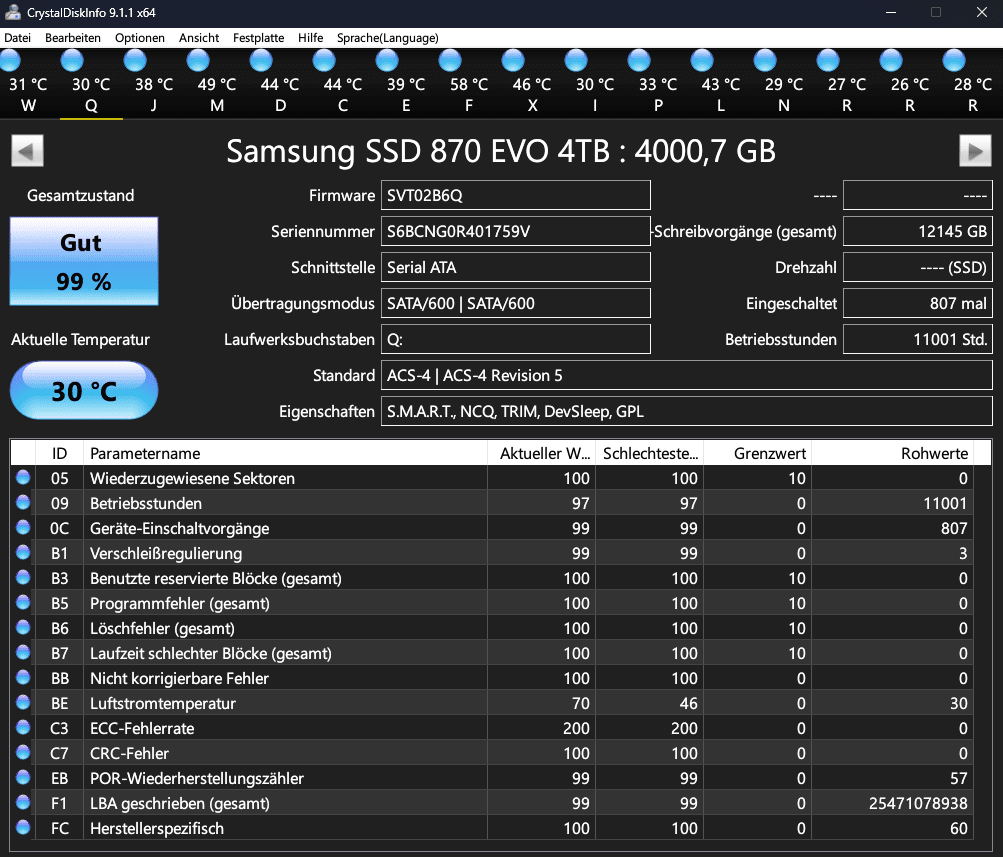Viewport: 1003px width, 857px height.
Task: Select drive R at 27 °C
Action: (847, 83)
